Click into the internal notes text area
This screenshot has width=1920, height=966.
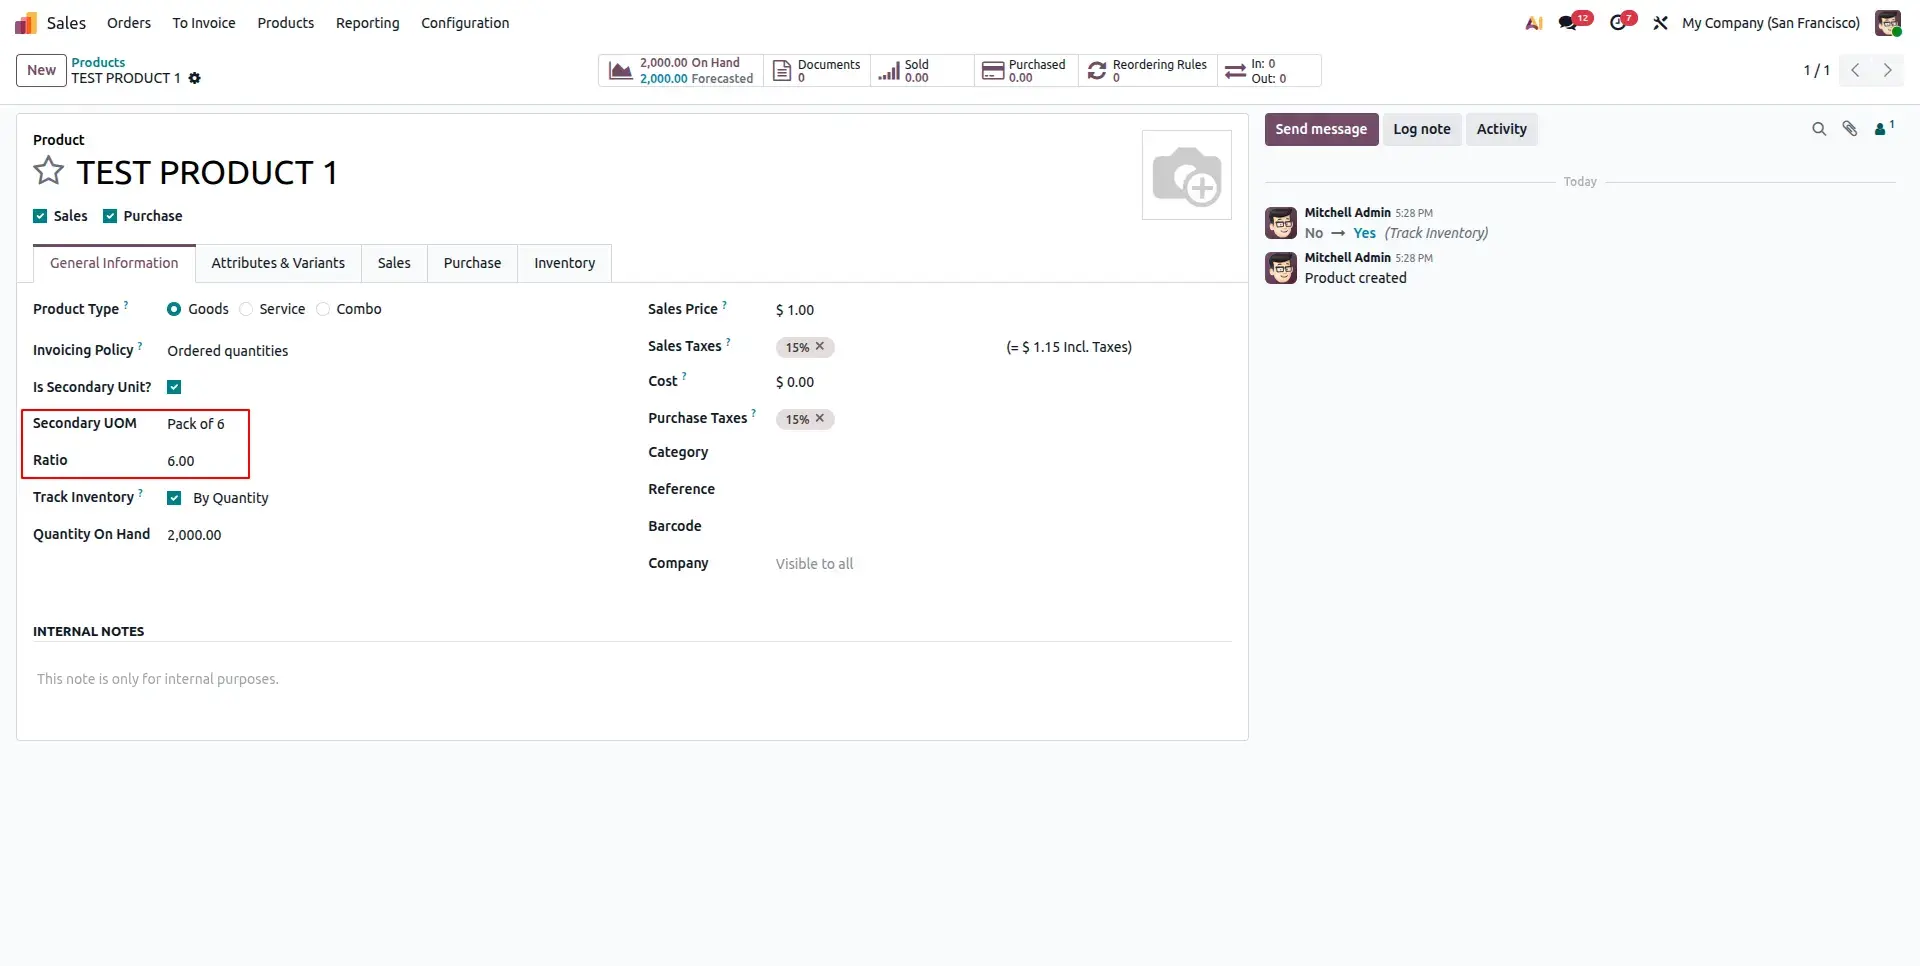(x=632, y=679)
